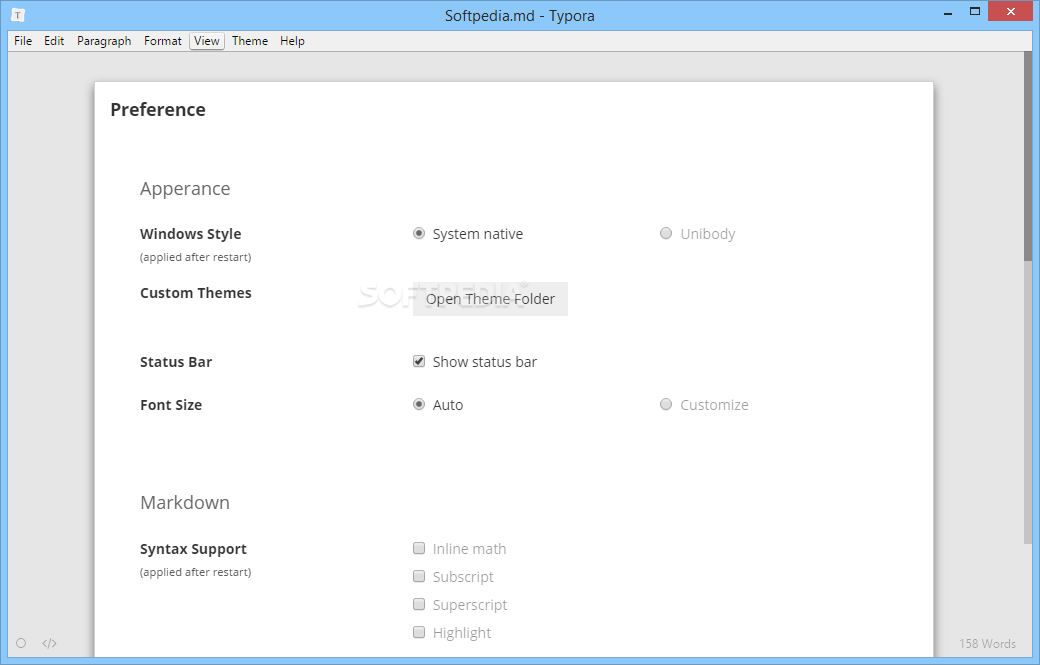Click the Preference heading
This screenshot has height=665, width=1040.
pos(158,109)
